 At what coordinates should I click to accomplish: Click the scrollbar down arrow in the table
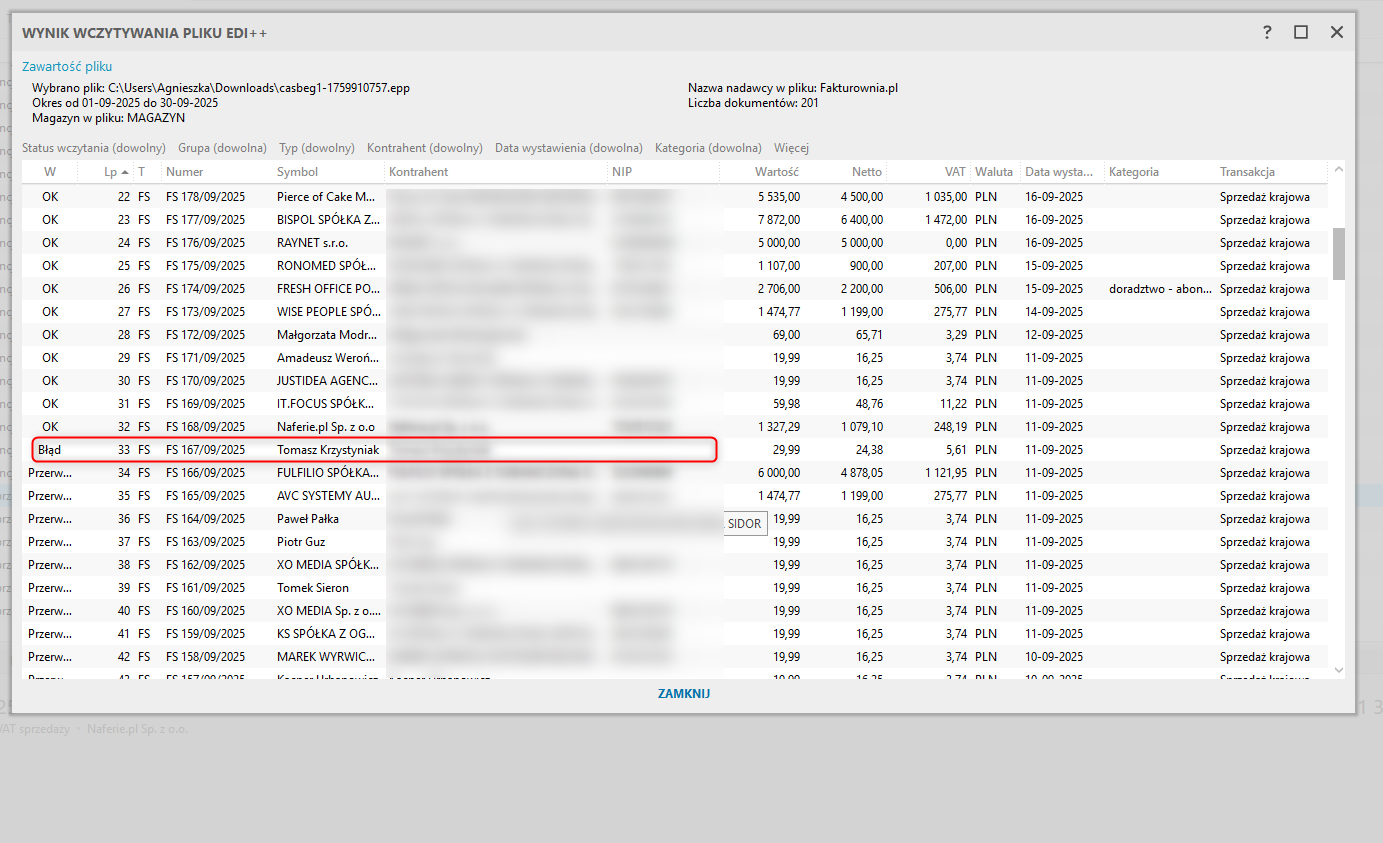(x=1338, y=670)
